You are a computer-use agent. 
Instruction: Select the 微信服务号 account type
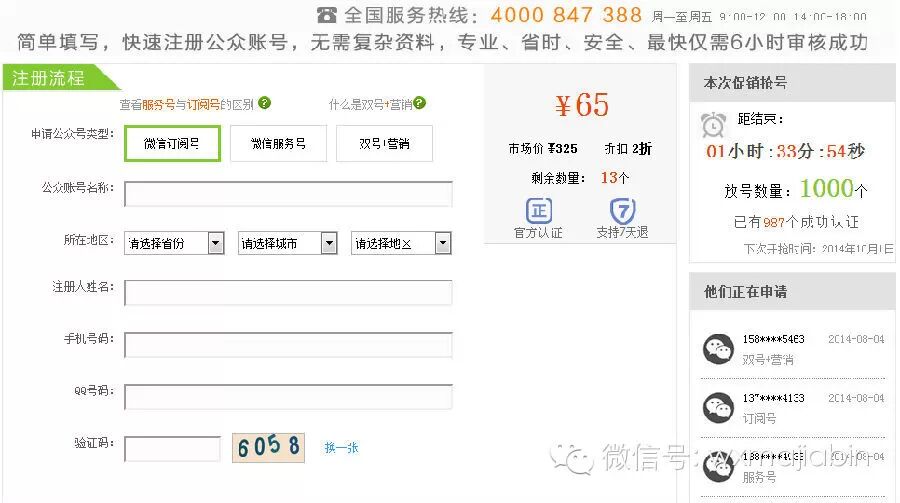pyautogui.click(x=278, y=143)
